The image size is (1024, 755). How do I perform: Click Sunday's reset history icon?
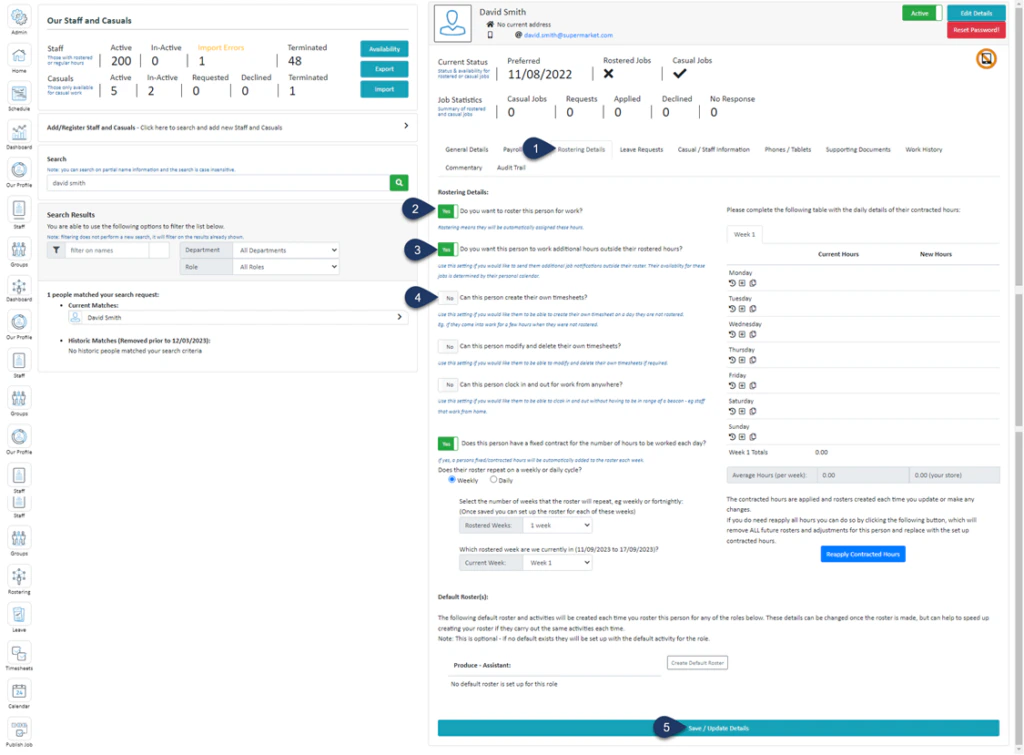732,437
